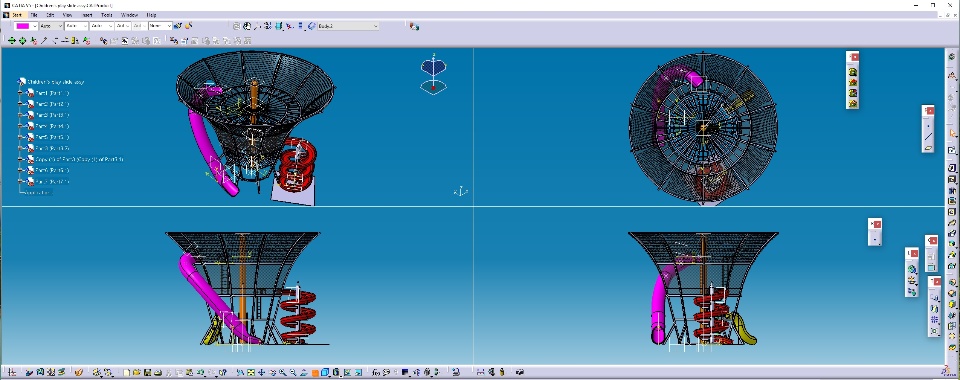960x380 pixels.
Task: Click the Plane tool in floating toolbar
Action: (929, 147)
